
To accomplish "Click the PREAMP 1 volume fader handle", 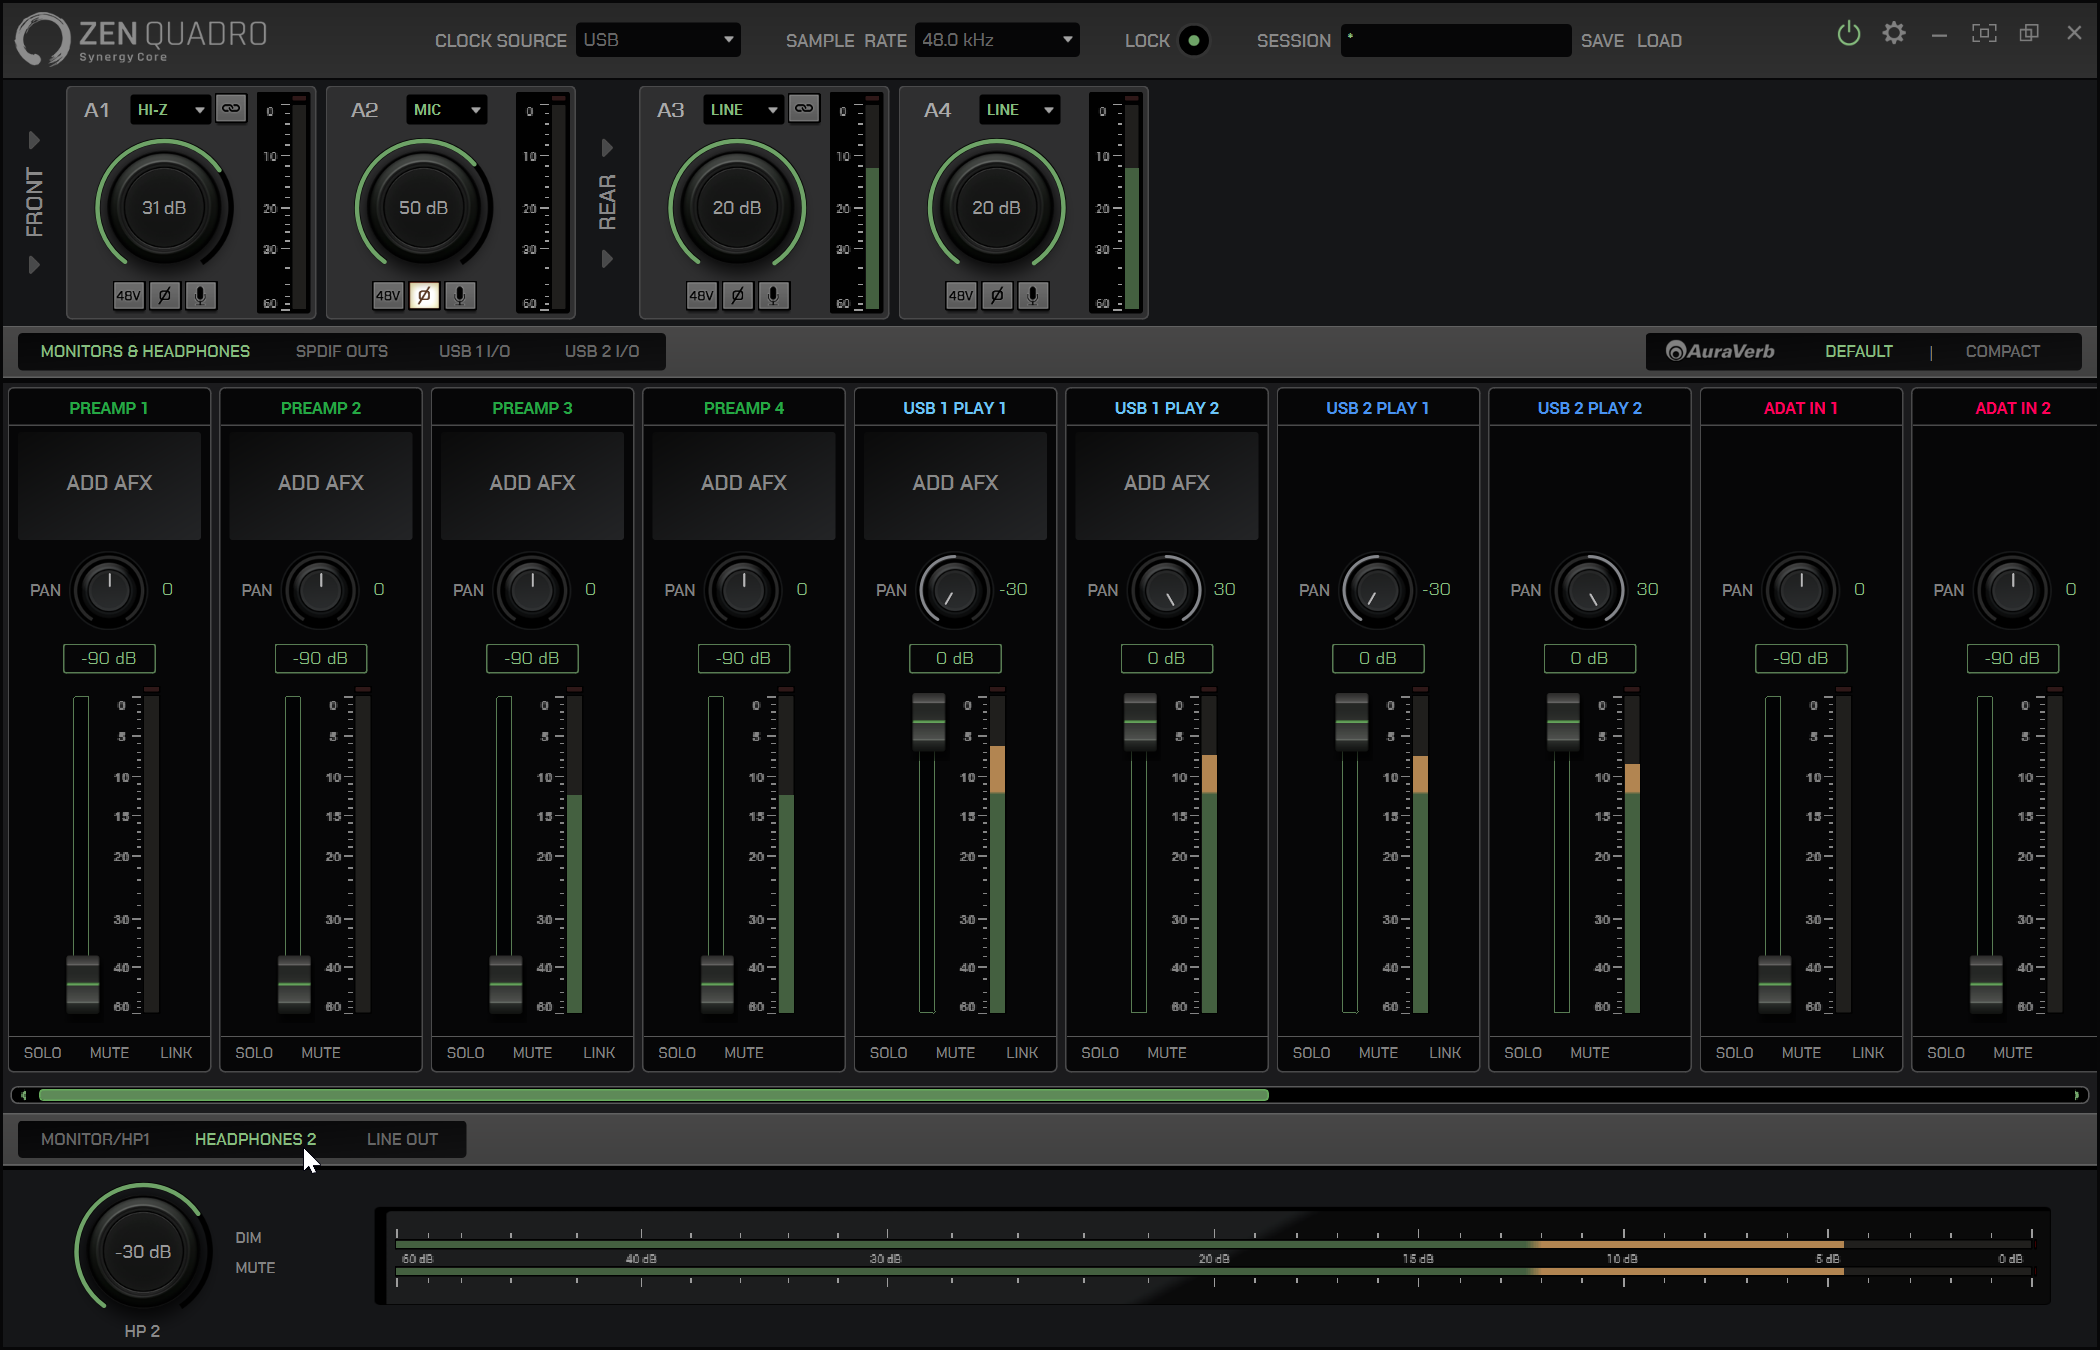I will tap(83, 984).
